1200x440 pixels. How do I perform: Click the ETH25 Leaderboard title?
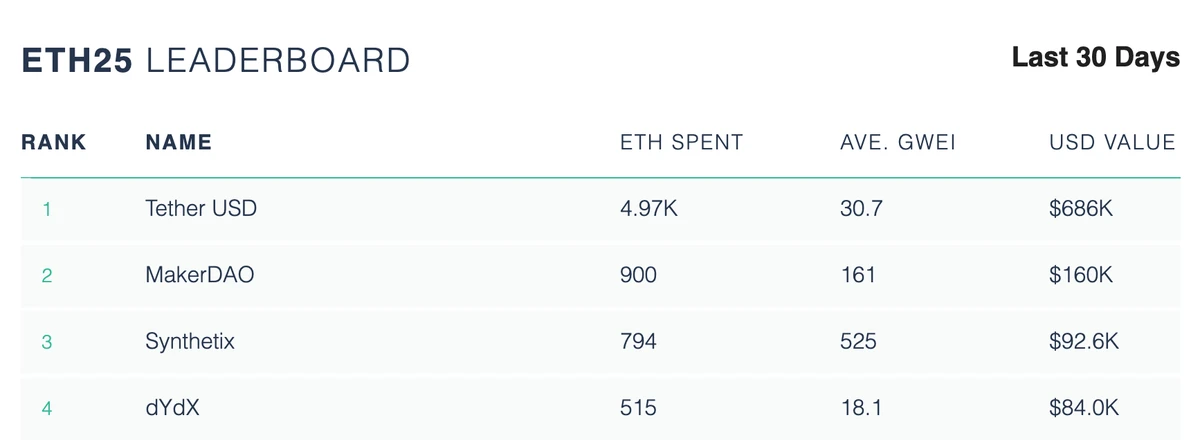point(215,60)
